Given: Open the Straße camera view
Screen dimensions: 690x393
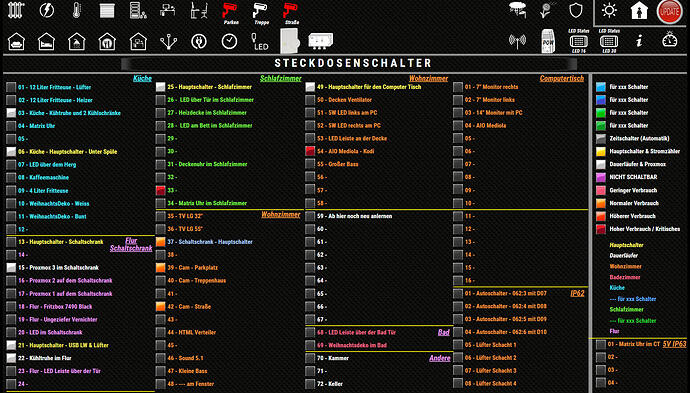Looking at the screenshot, I should (x=290, y=13).
